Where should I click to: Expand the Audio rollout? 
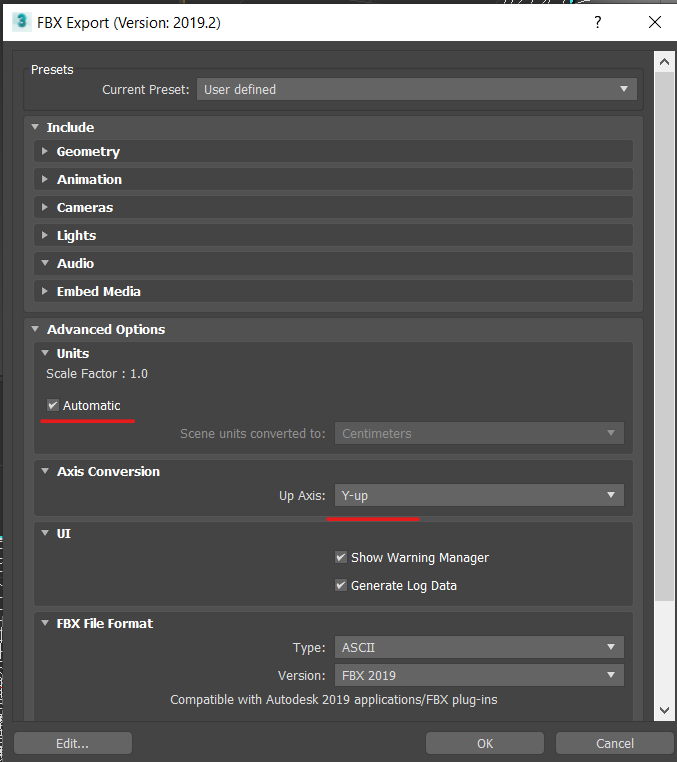click(x=75, y=264)
